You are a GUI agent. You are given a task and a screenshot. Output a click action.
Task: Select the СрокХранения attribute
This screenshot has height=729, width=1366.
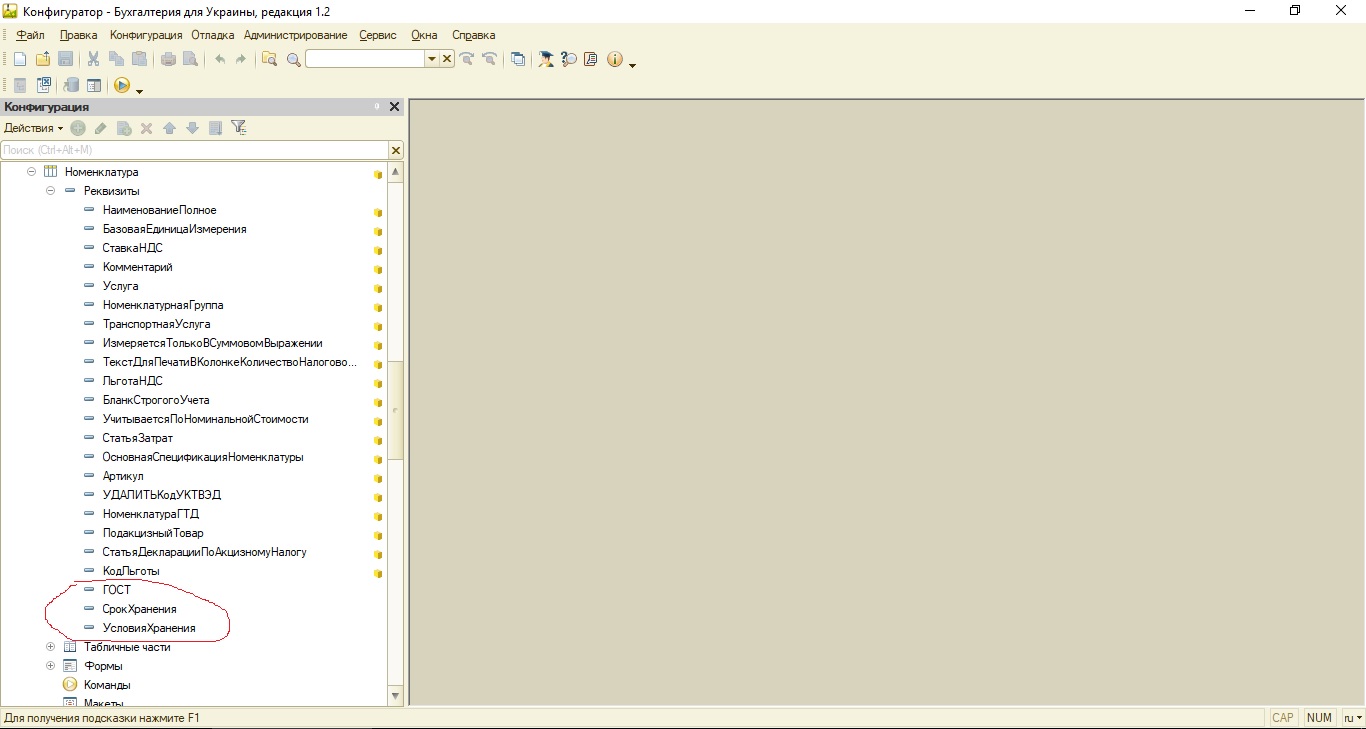(x=139, y=609)
